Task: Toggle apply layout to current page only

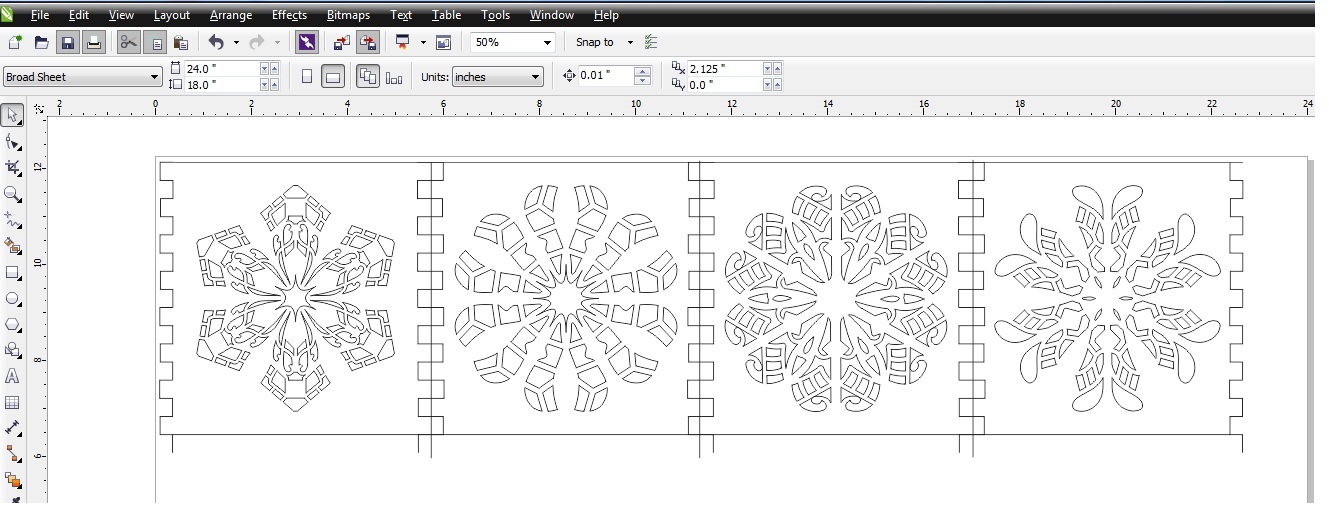Action: point(394,76)
